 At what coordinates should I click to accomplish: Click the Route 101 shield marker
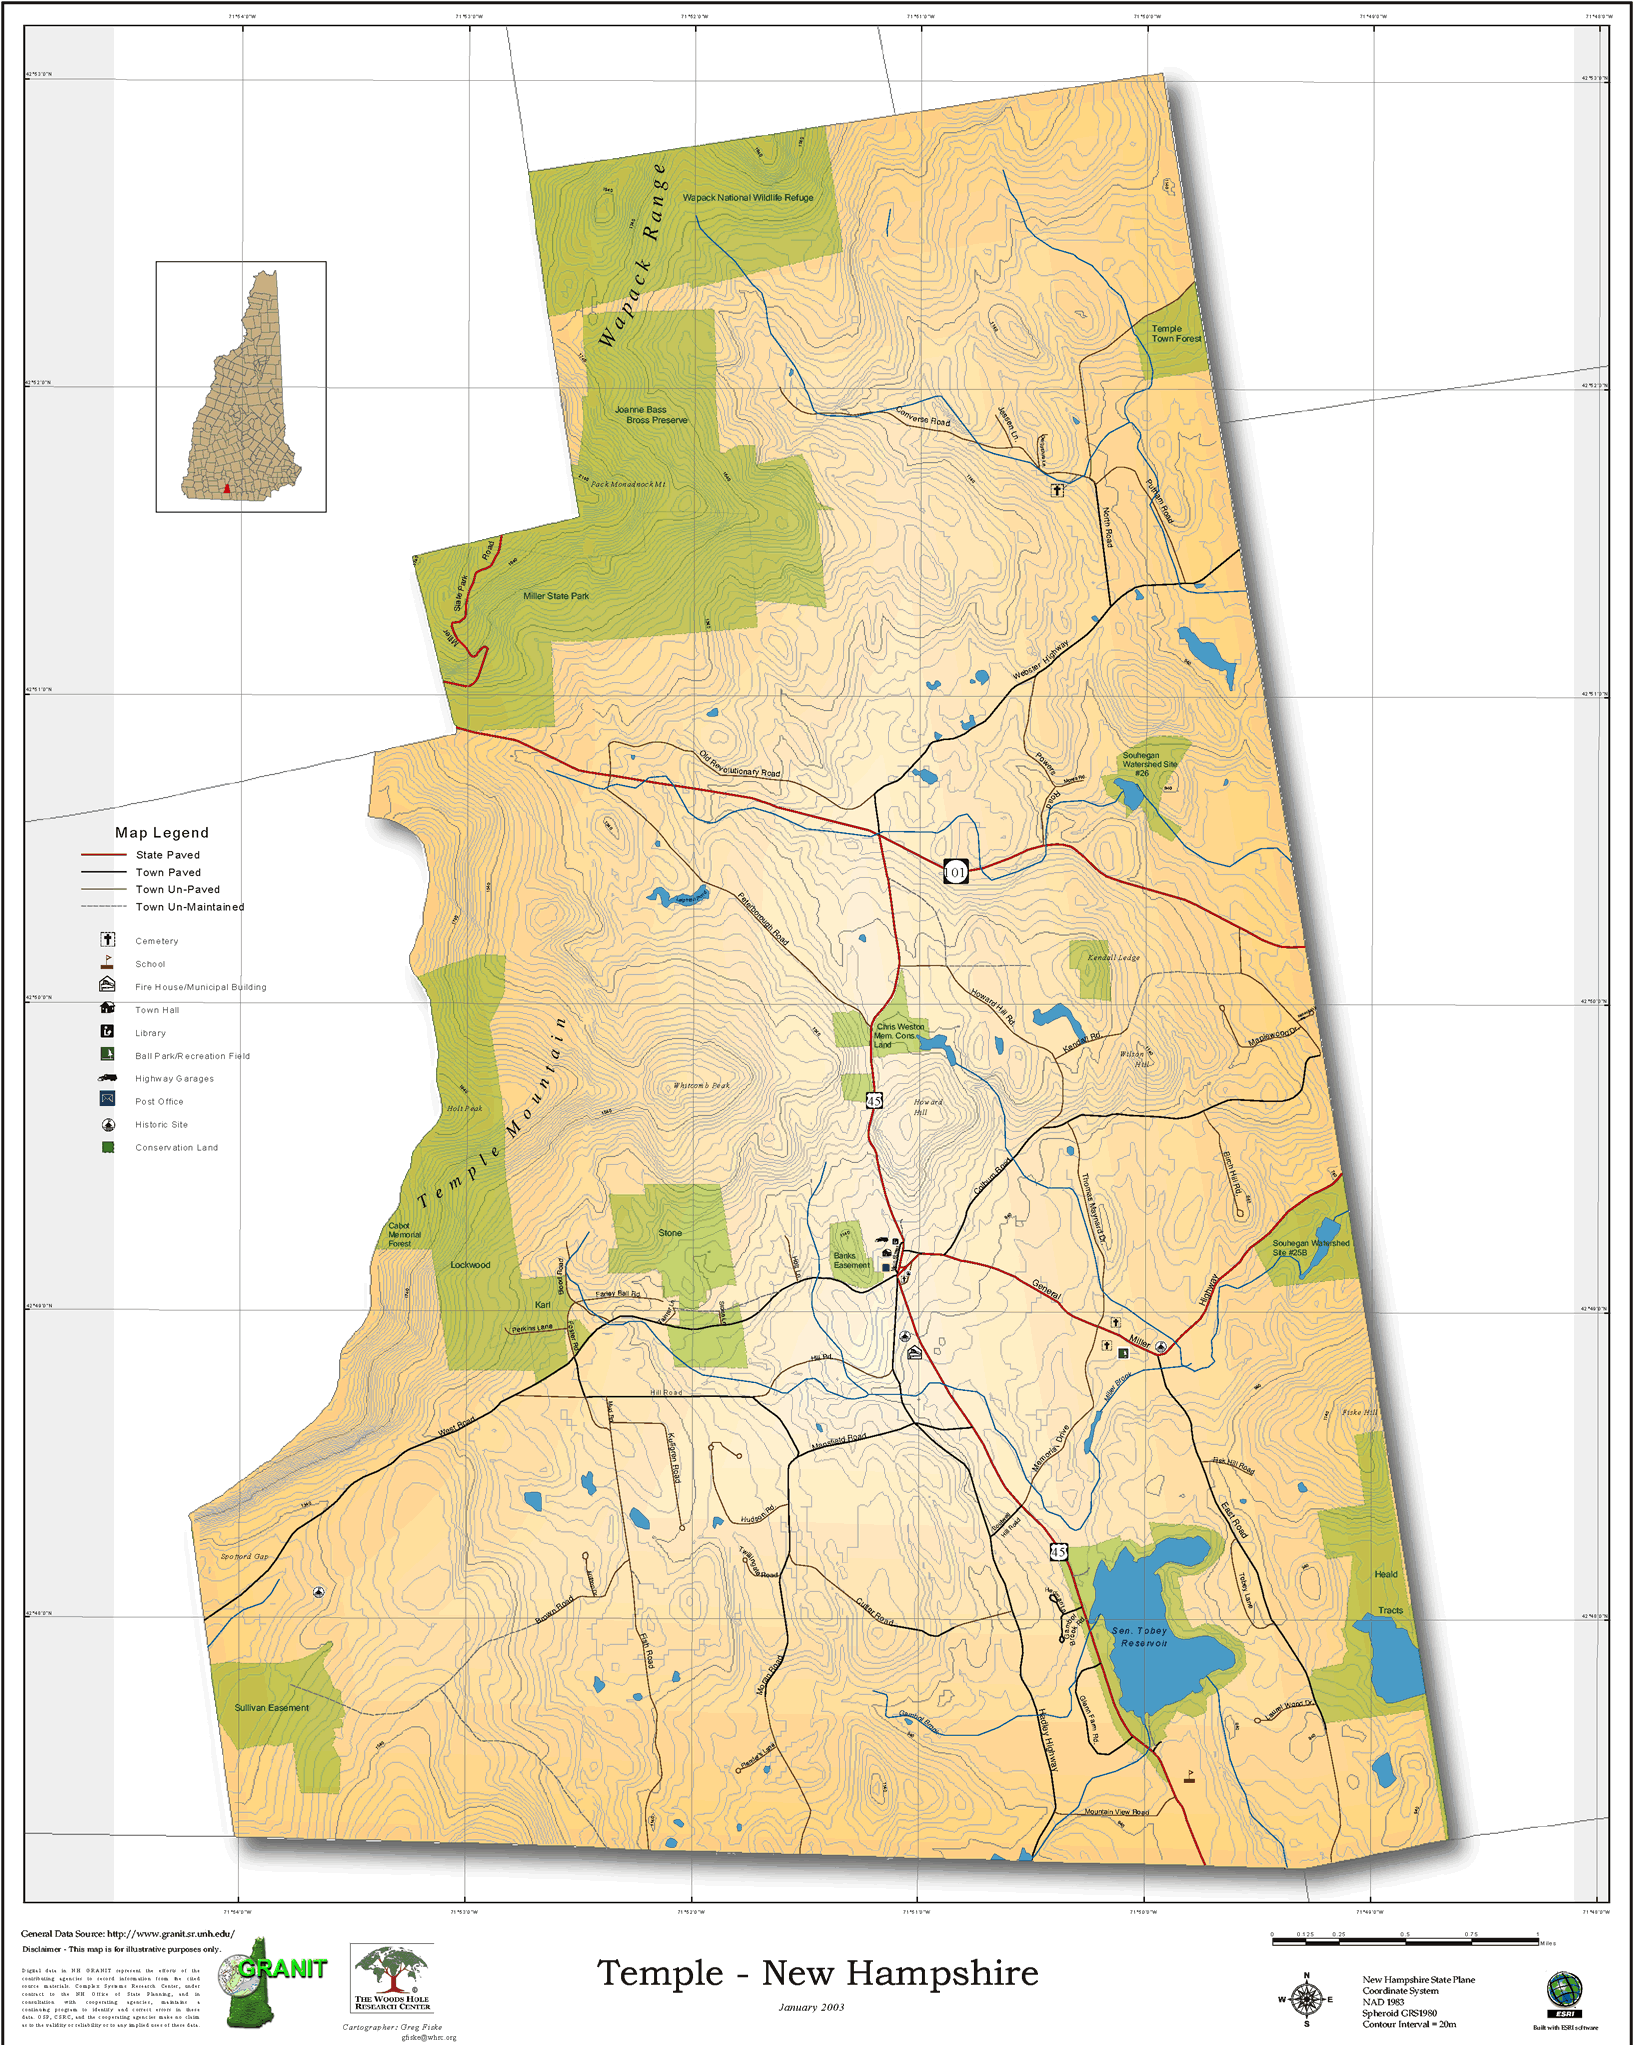click(955, 872)
